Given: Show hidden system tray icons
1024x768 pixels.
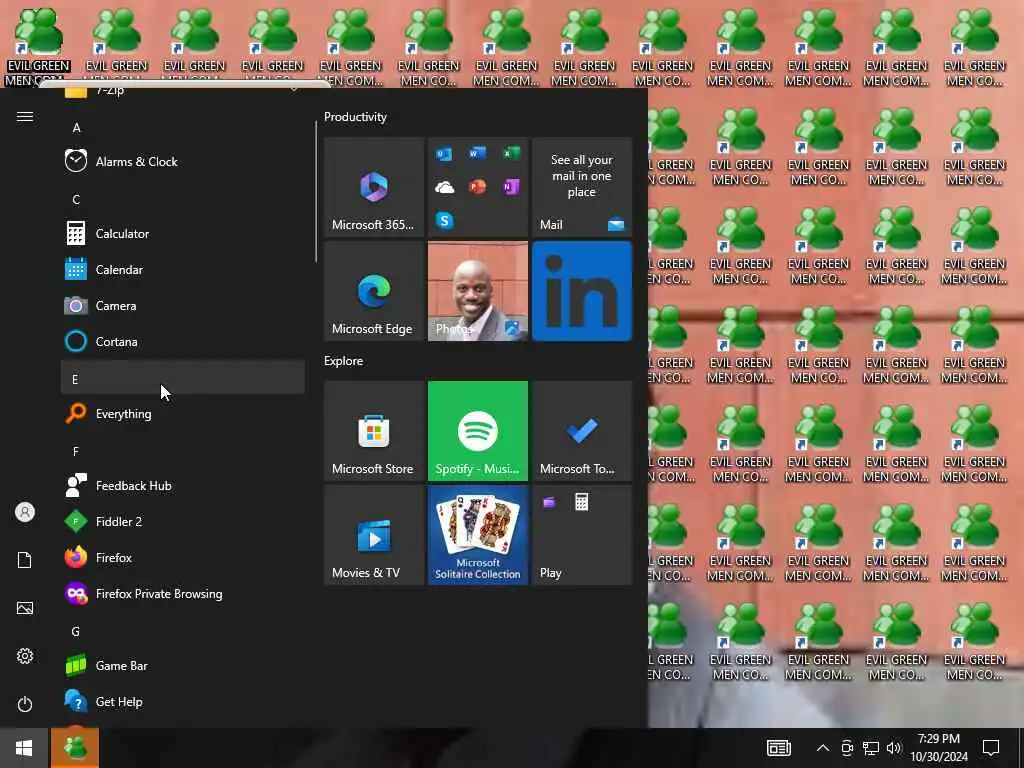Looking at the screenshot, I should (823, 748).
